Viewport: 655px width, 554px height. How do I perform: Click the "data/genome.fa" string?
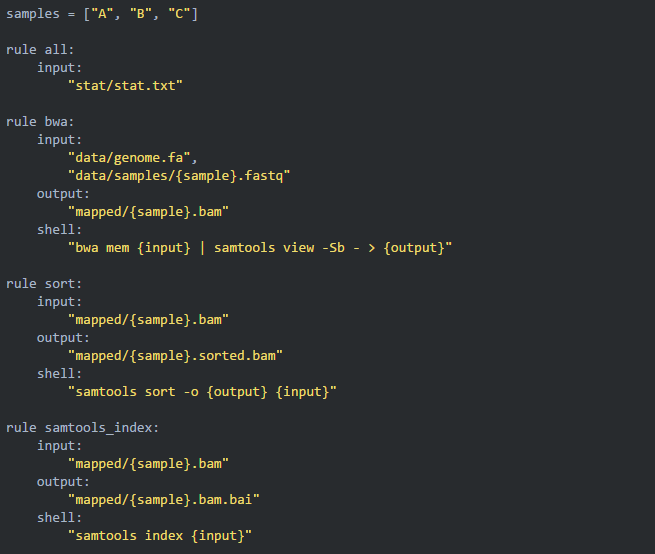[133, 158]
